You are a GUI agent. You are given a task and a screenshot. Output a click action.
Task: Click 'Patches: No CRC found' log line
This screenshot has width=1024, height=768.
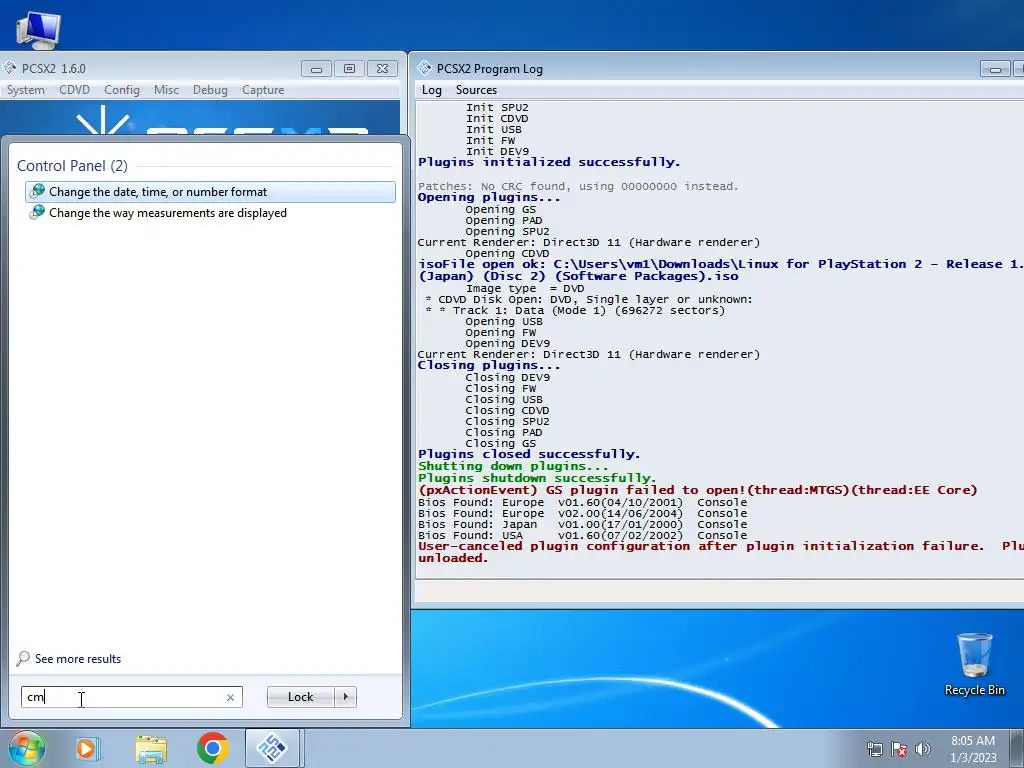578,186
